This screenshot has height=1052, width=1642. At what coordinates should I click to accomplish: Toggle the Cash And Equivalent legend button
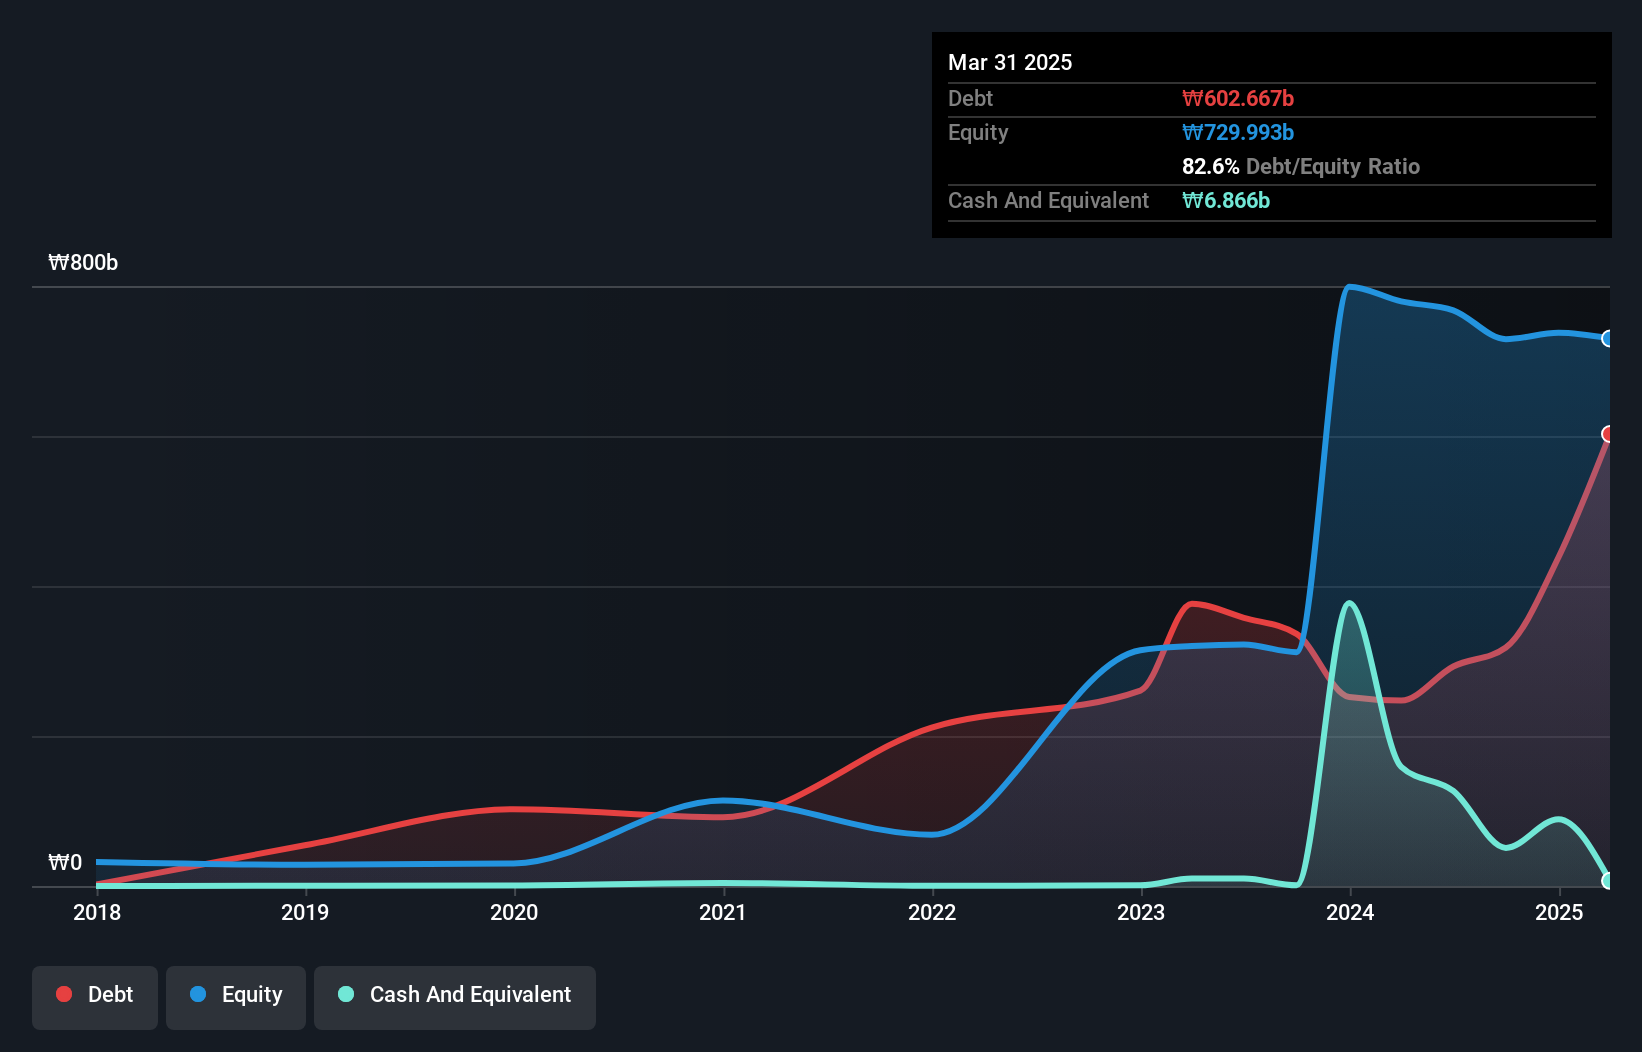coord(455,997)
